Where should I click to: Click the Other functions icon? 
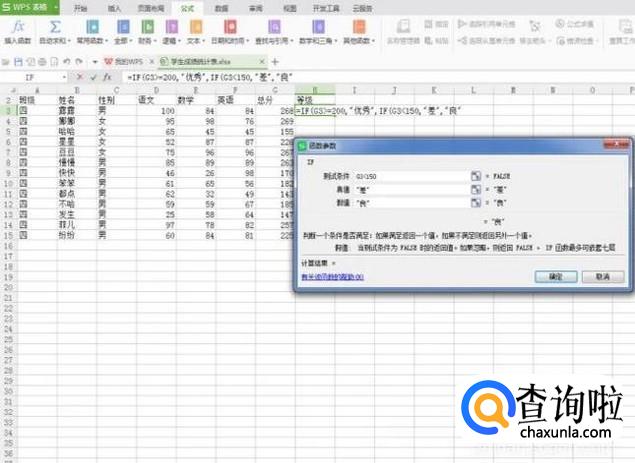[359, 28]
